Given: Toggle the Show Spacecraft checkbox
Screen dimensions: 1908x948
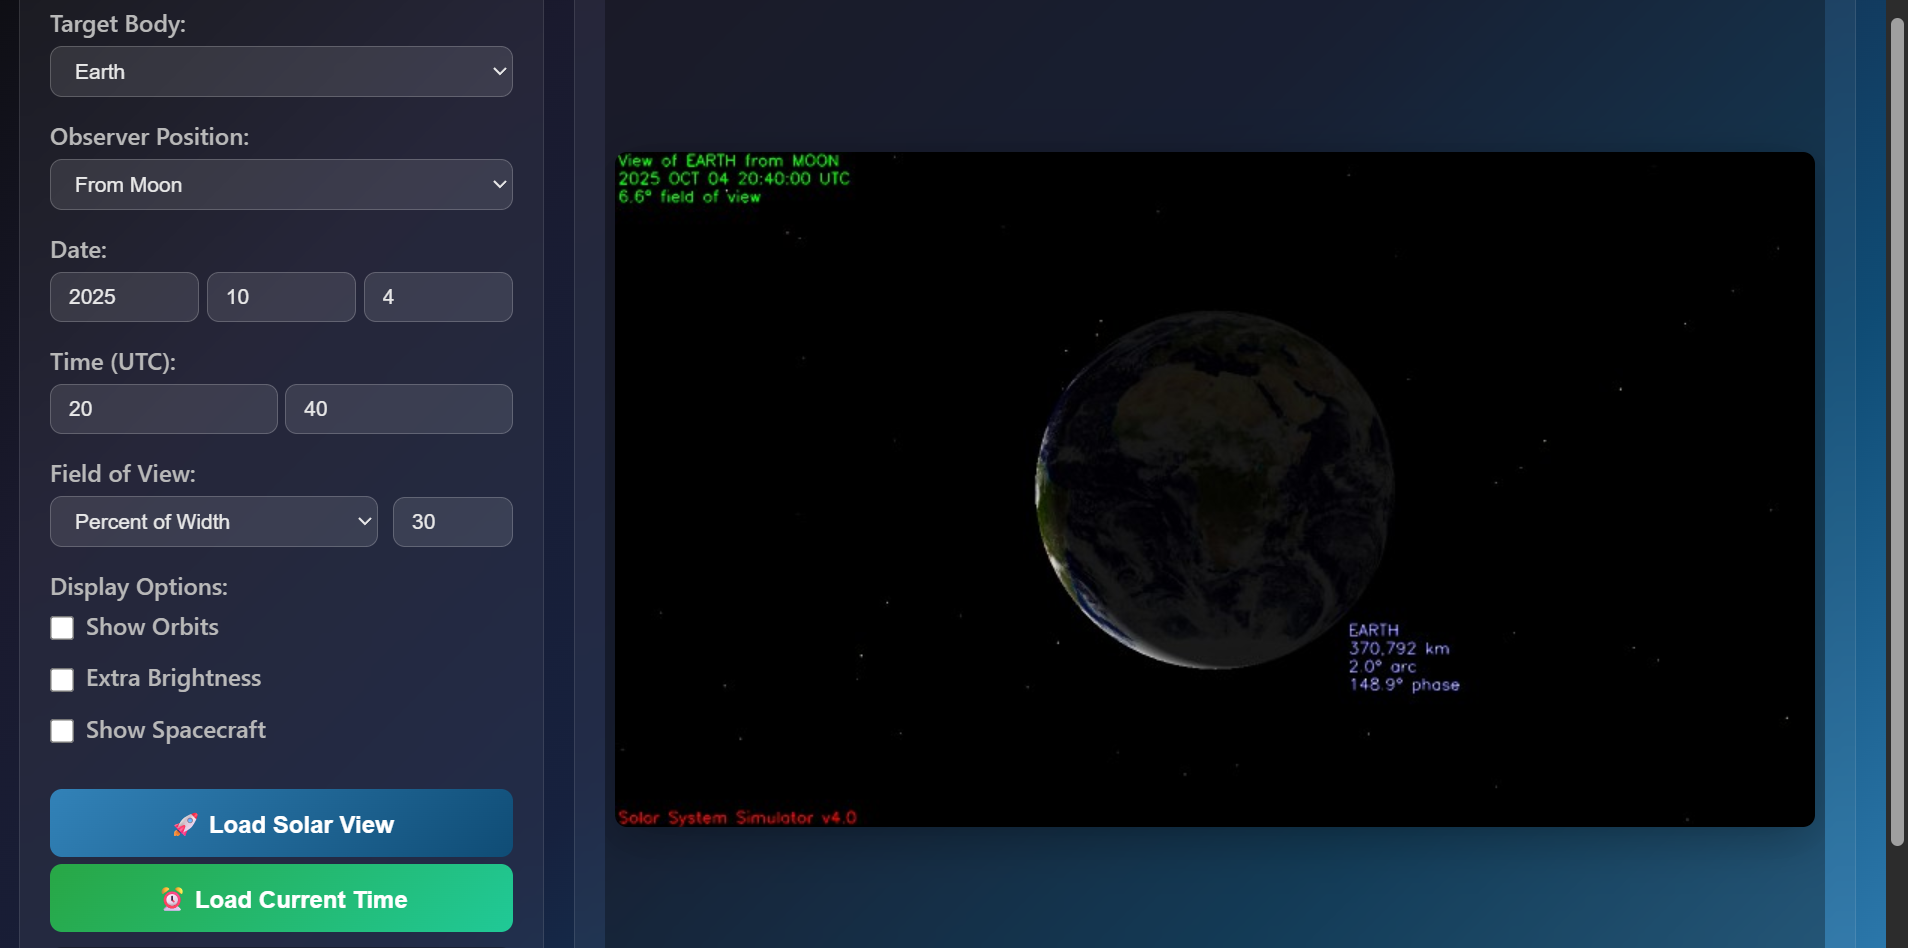Looking at the screenshot, I should click(62, 730).
